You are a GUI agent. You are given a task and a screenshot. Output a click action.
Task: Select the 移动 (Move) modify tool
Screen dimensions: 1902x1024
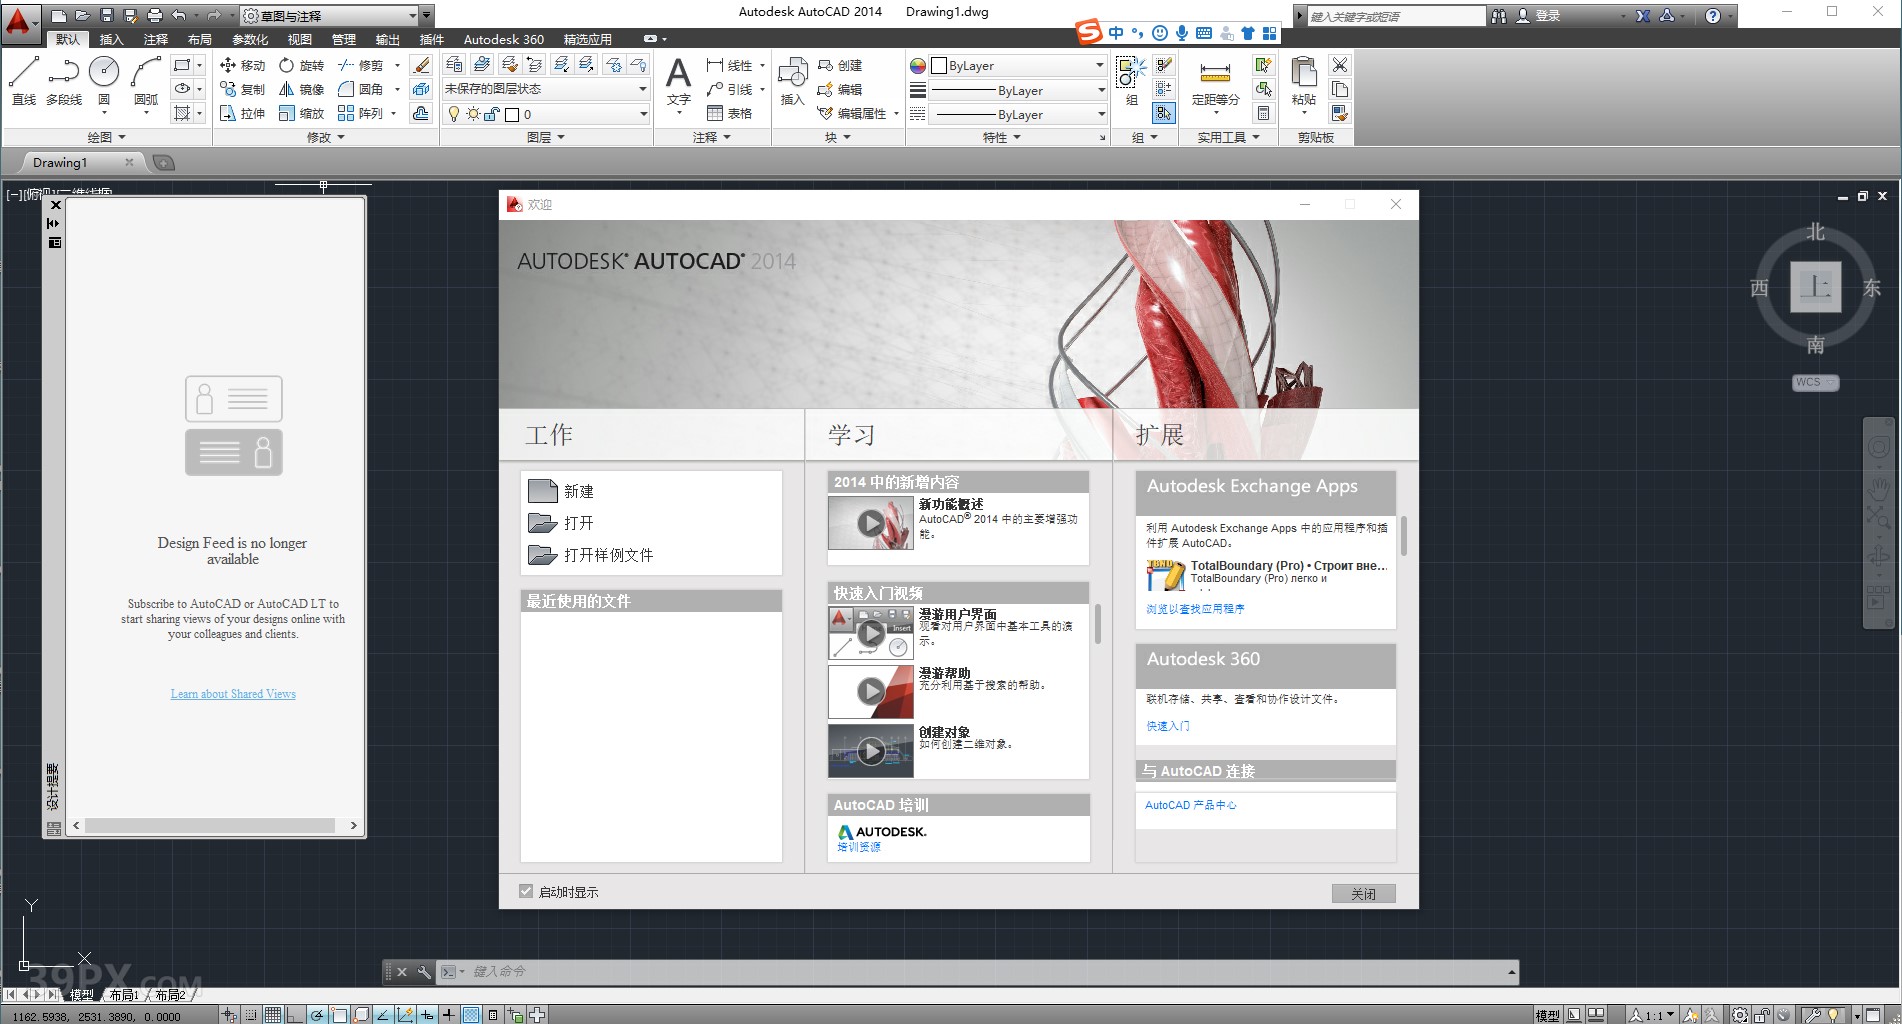pos(243,65)
